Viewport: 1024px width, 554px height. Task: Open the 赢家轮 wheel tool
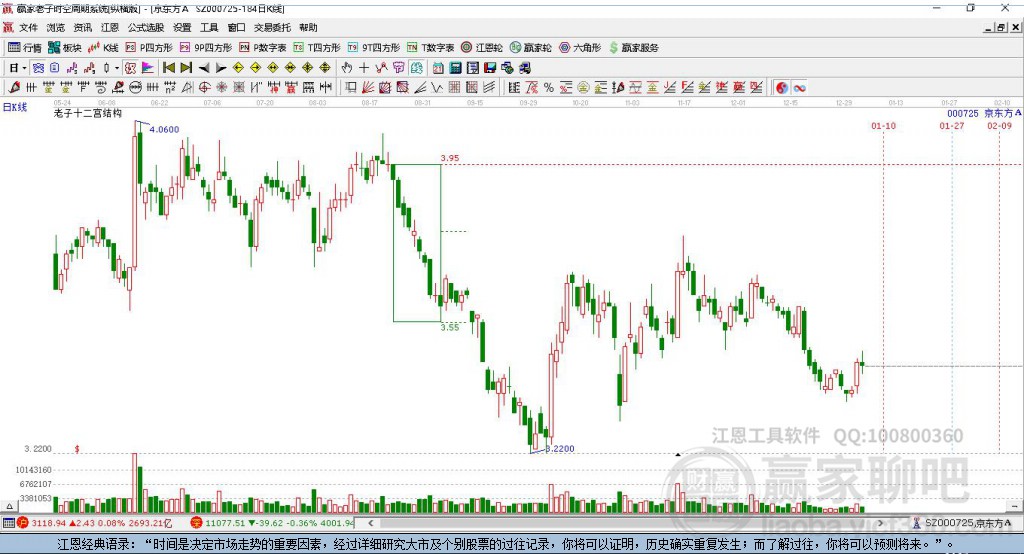[530, 48]
